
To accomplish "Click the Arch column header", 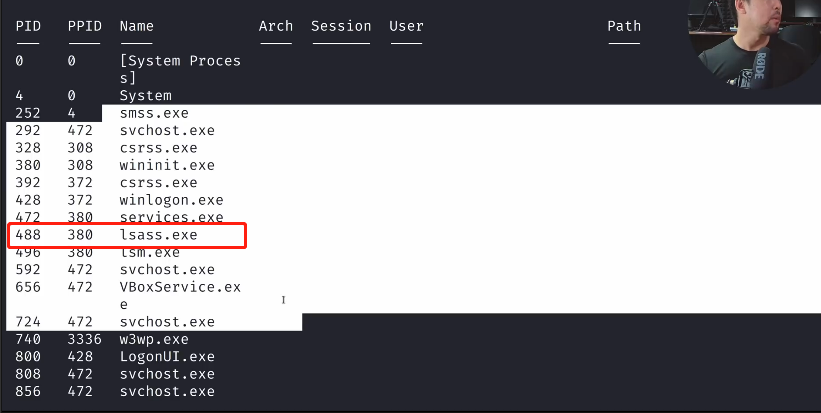I will [x=275, y=26].
